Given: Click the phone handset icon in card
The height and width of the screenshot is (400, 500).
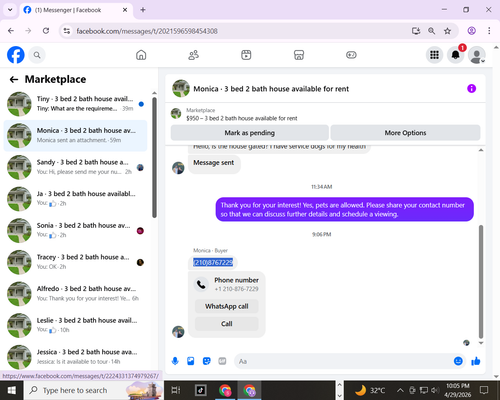Looking at the screenshot, I should (x=201, y=284).
